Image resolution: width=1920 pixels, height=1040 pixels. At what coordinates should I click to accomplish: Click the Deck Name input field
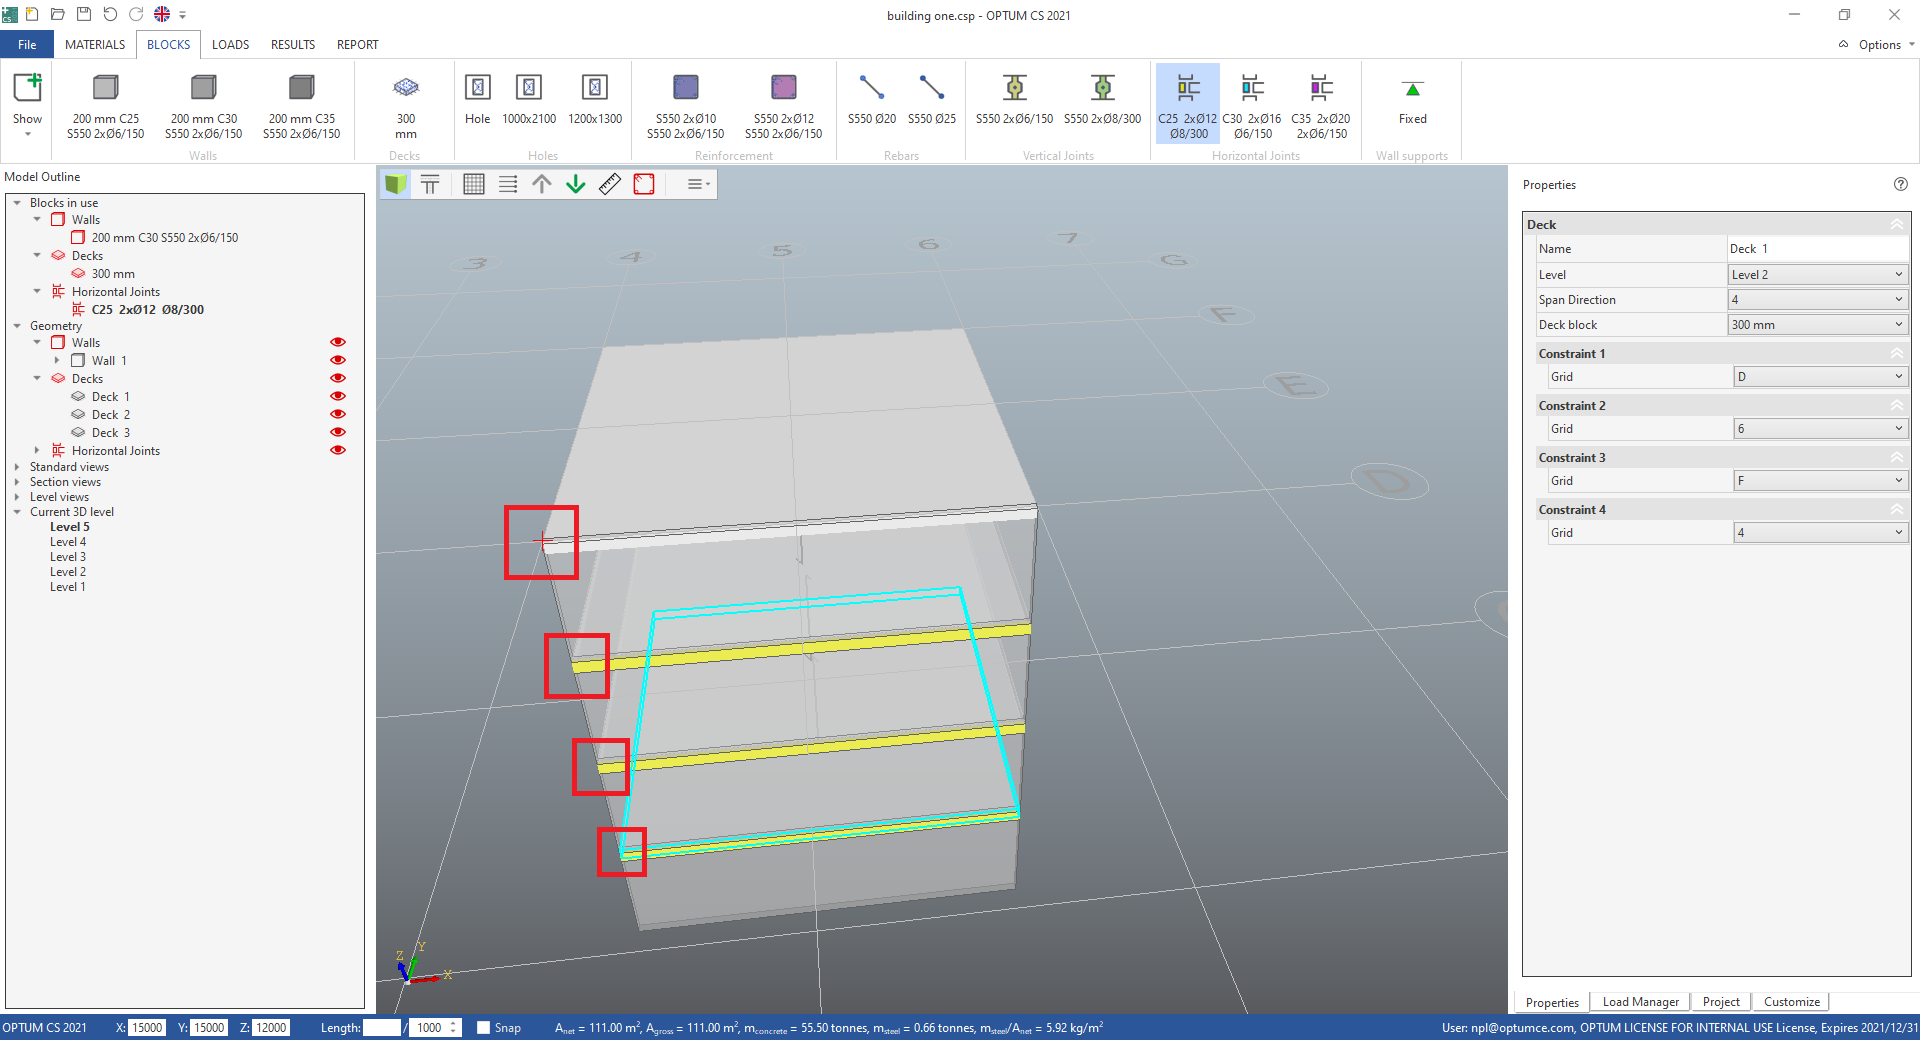(x=1816, y=249)
